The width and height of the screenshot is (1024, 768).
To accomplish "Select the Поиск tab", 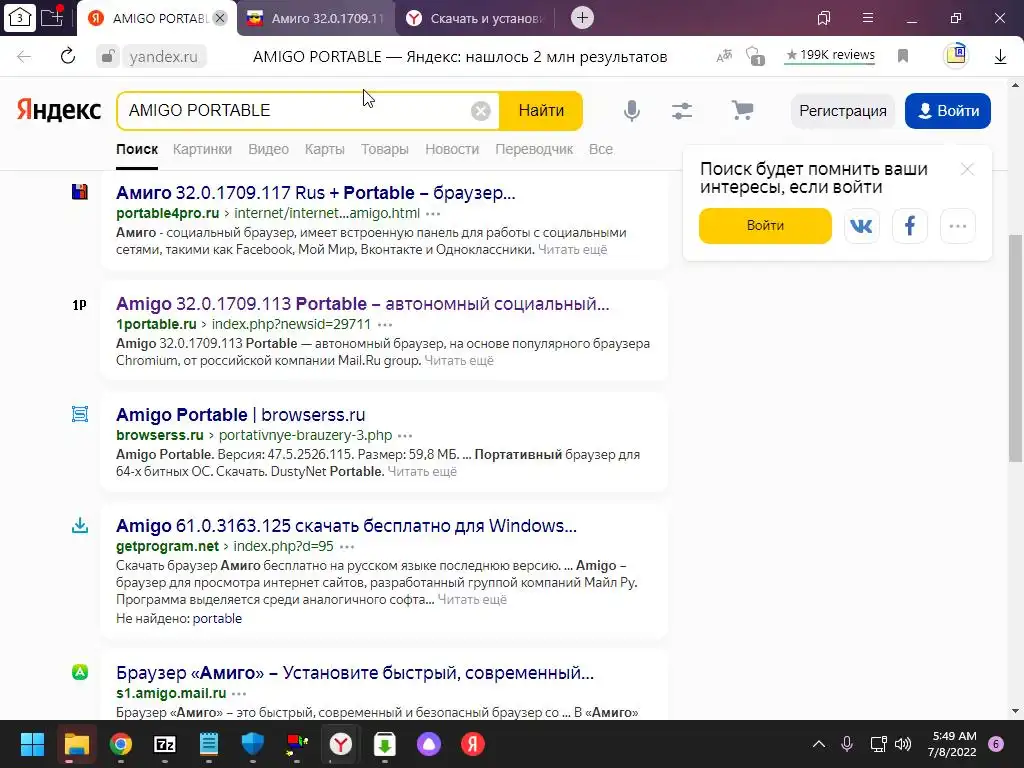I will tap(137, 150).
